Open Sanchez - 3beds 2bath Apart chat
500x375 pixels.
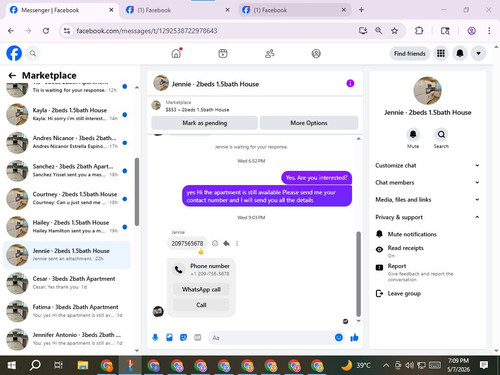(x=67, y=170)
